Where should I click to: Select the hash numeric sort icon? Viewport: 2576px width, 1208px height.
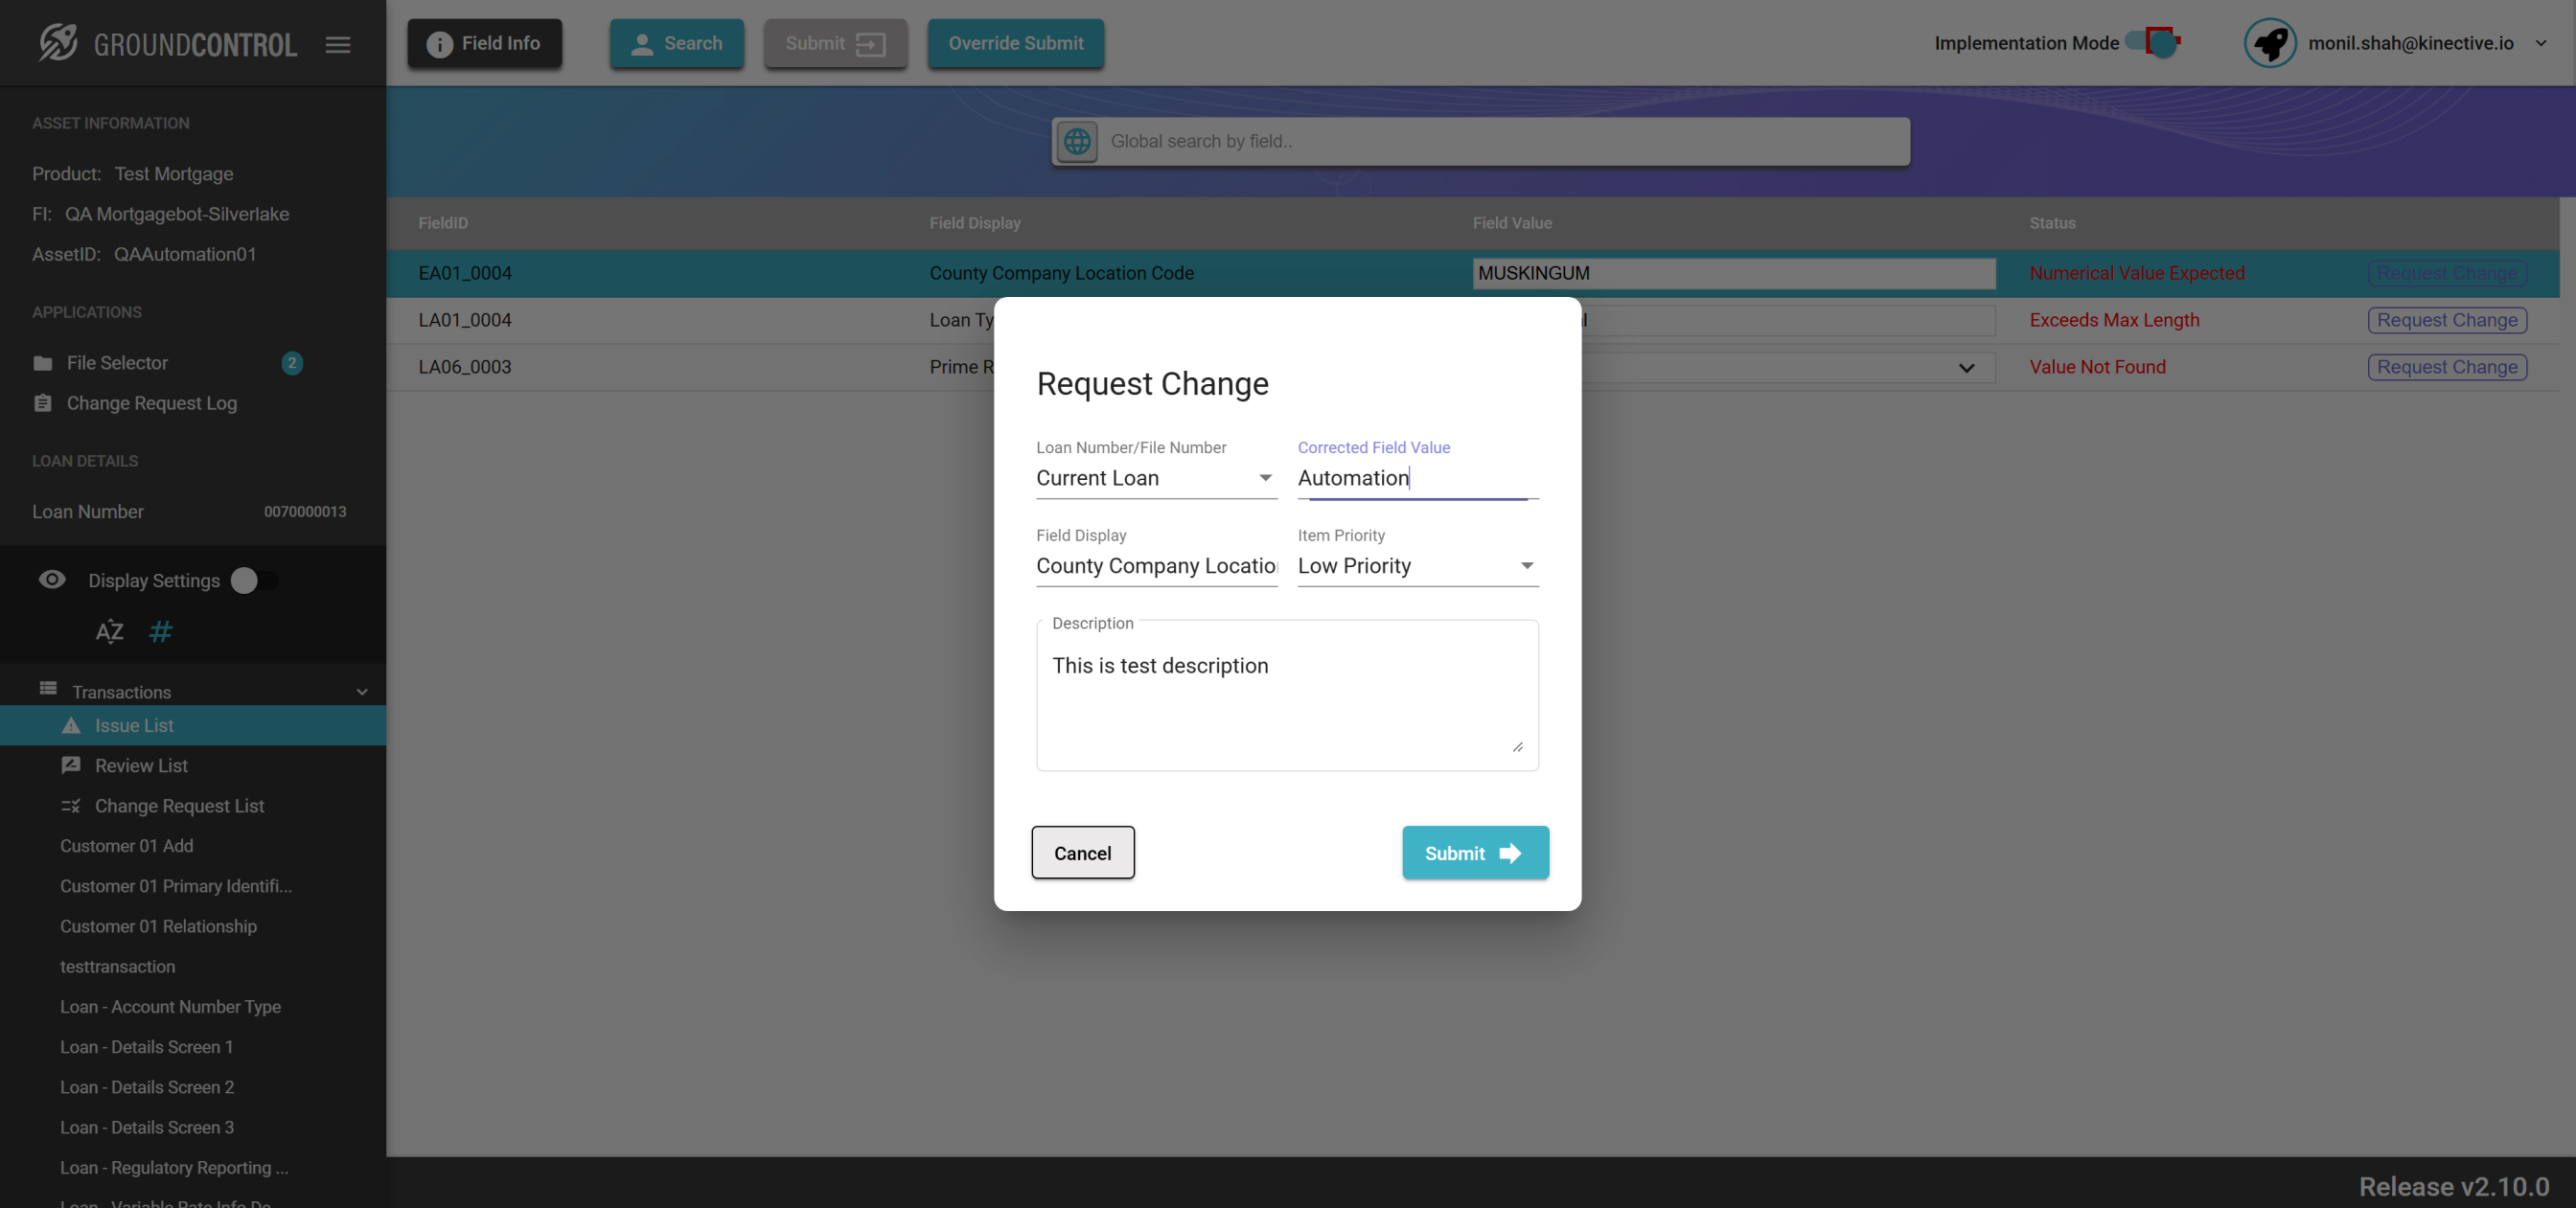point(160,631)
